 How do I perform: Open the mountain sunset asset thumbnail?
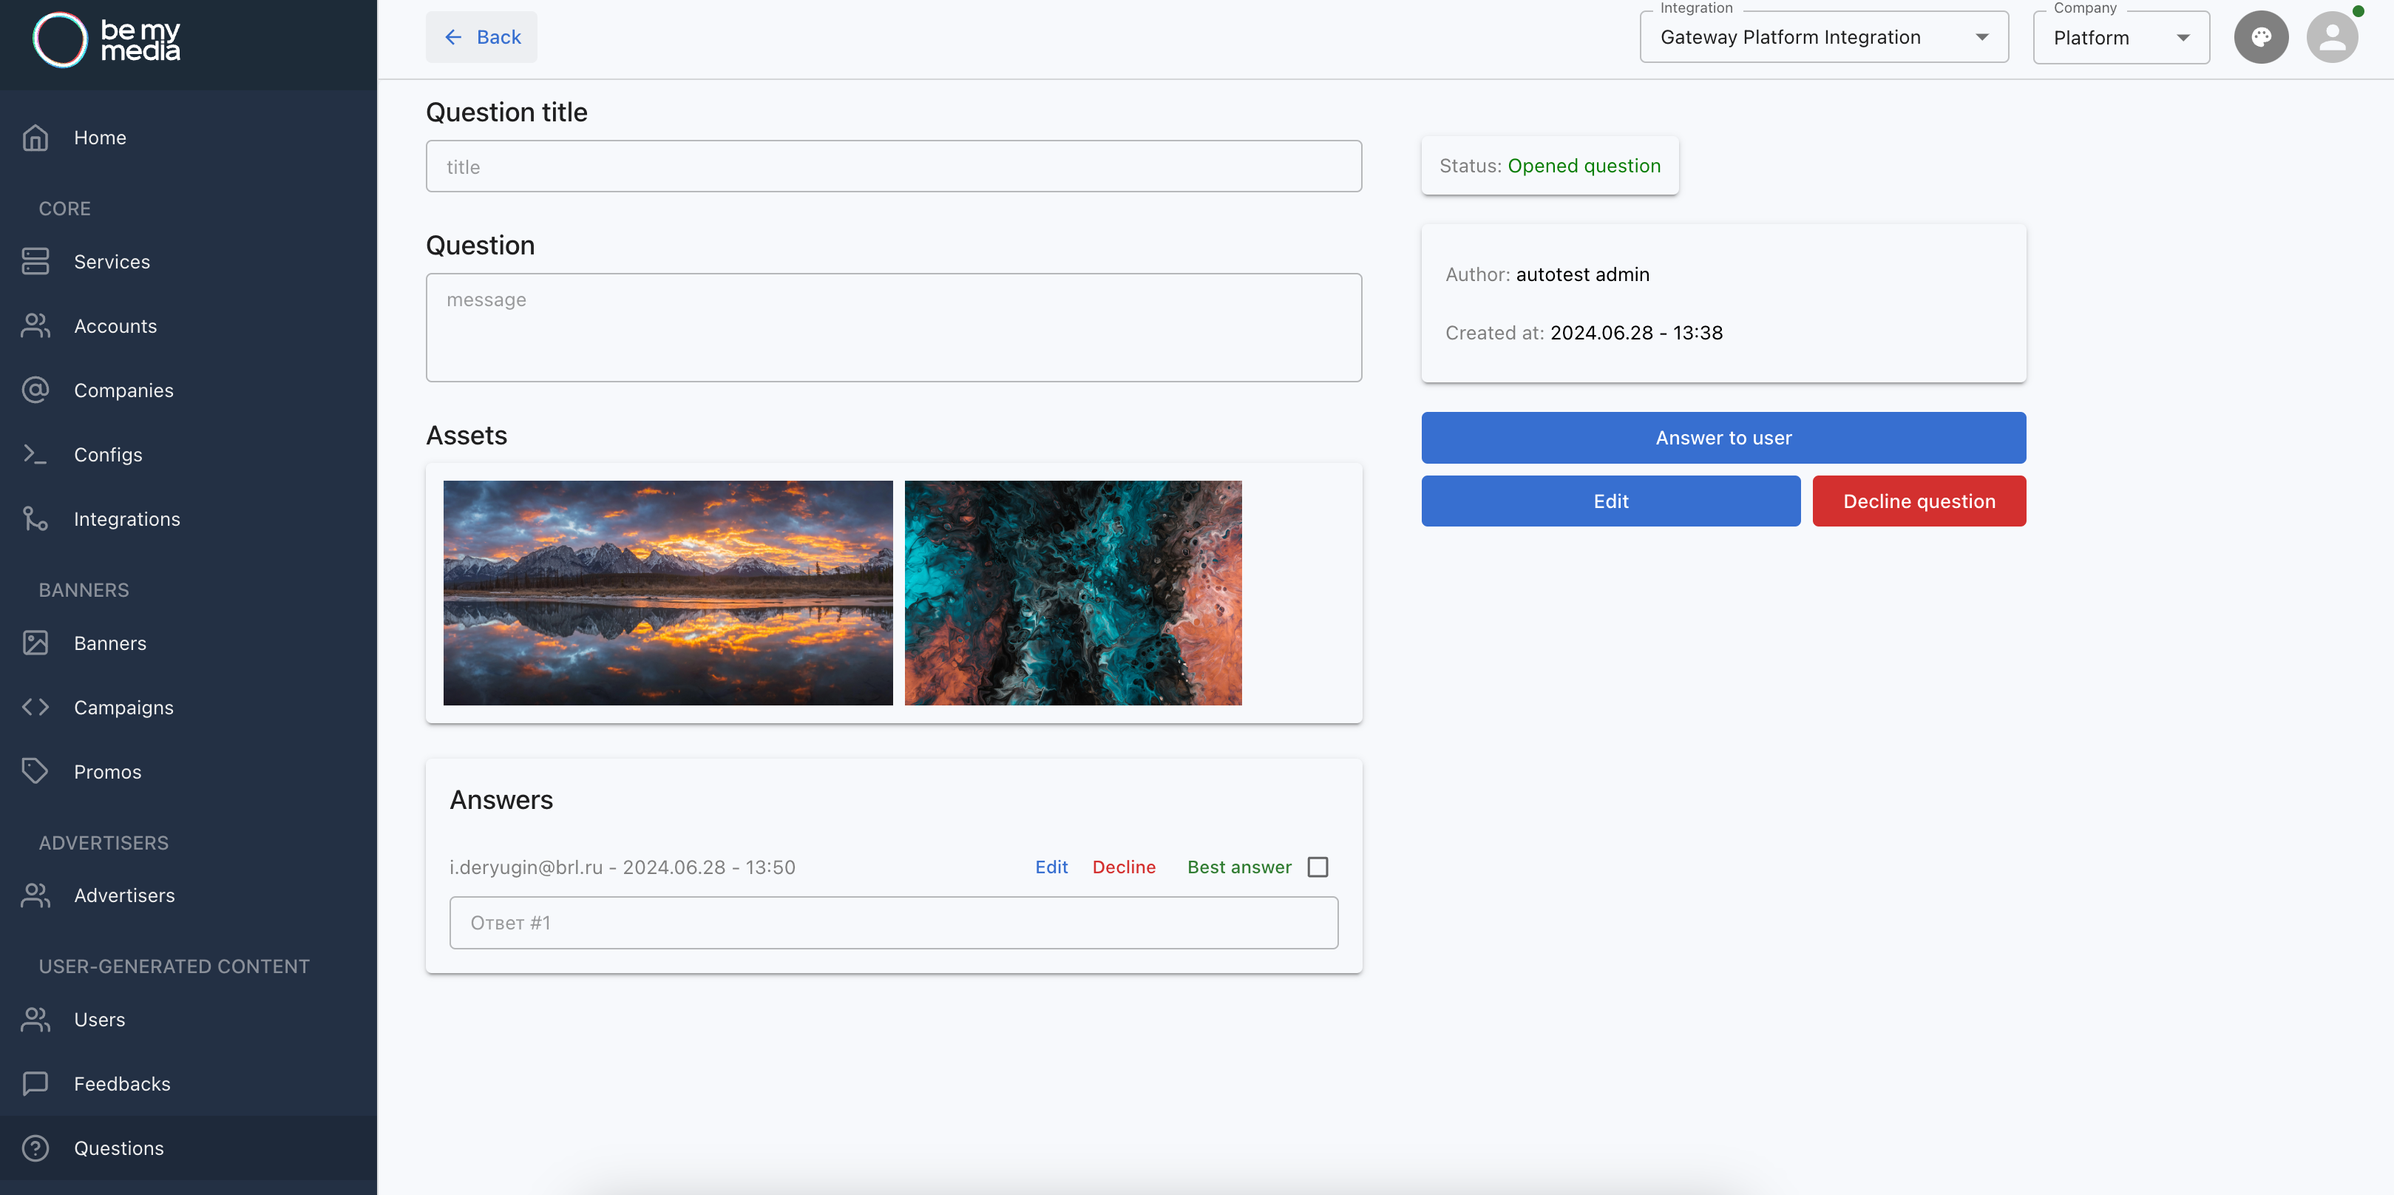(x=668, y=593)
